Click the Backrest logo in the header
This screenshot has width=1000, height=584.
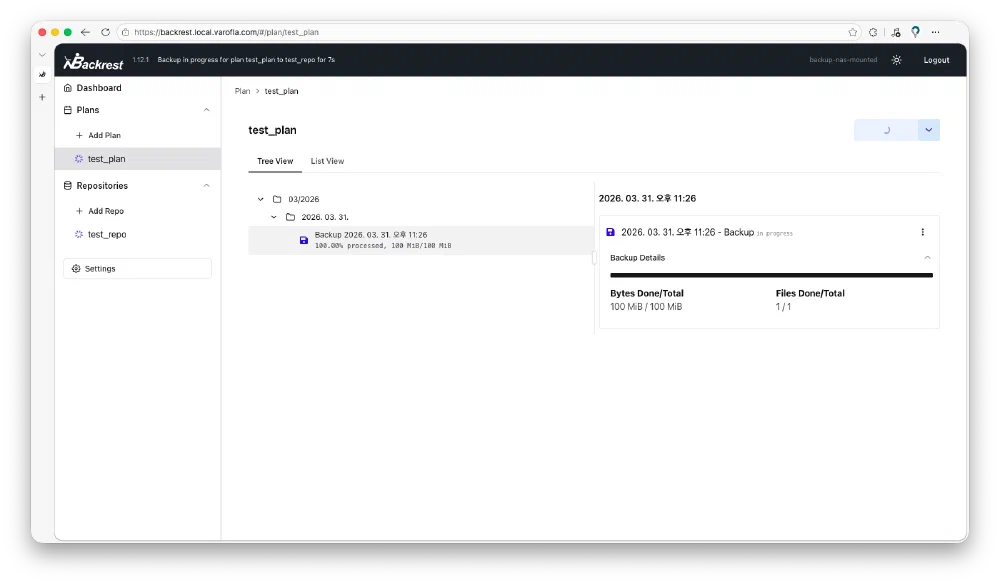tap(93, 62)
